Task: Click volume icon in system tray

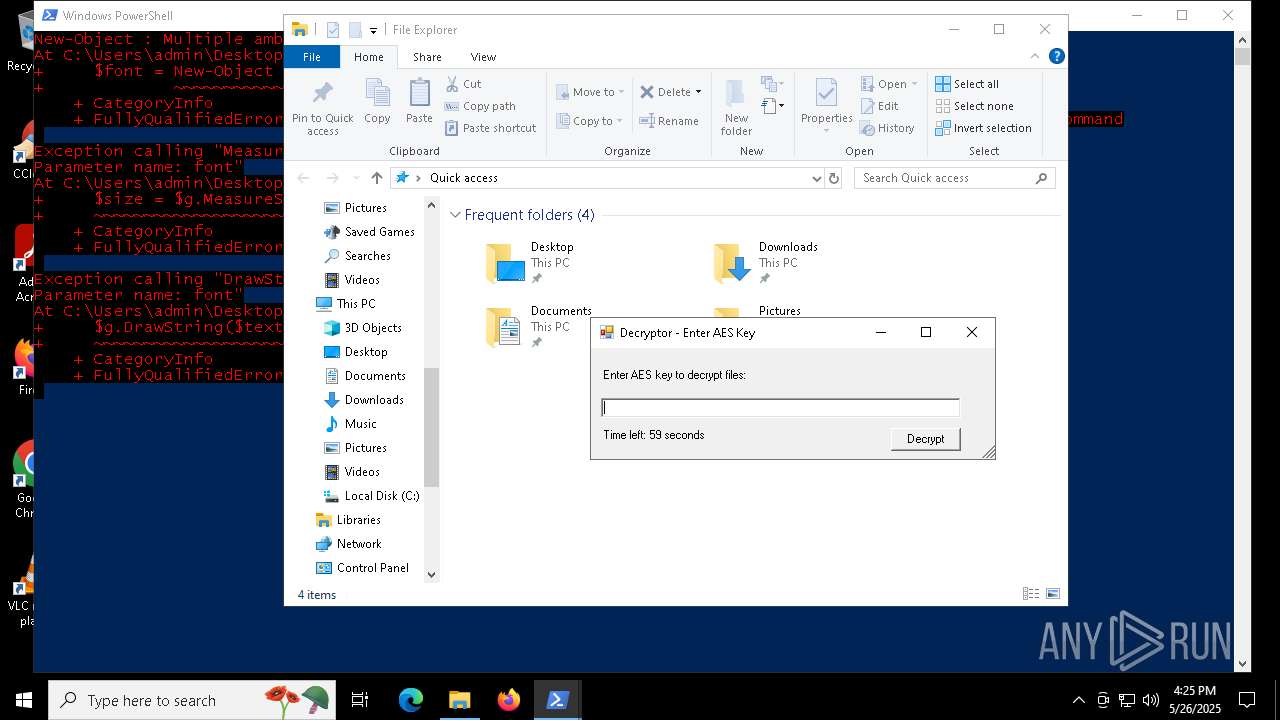Action: [1151, 700]
